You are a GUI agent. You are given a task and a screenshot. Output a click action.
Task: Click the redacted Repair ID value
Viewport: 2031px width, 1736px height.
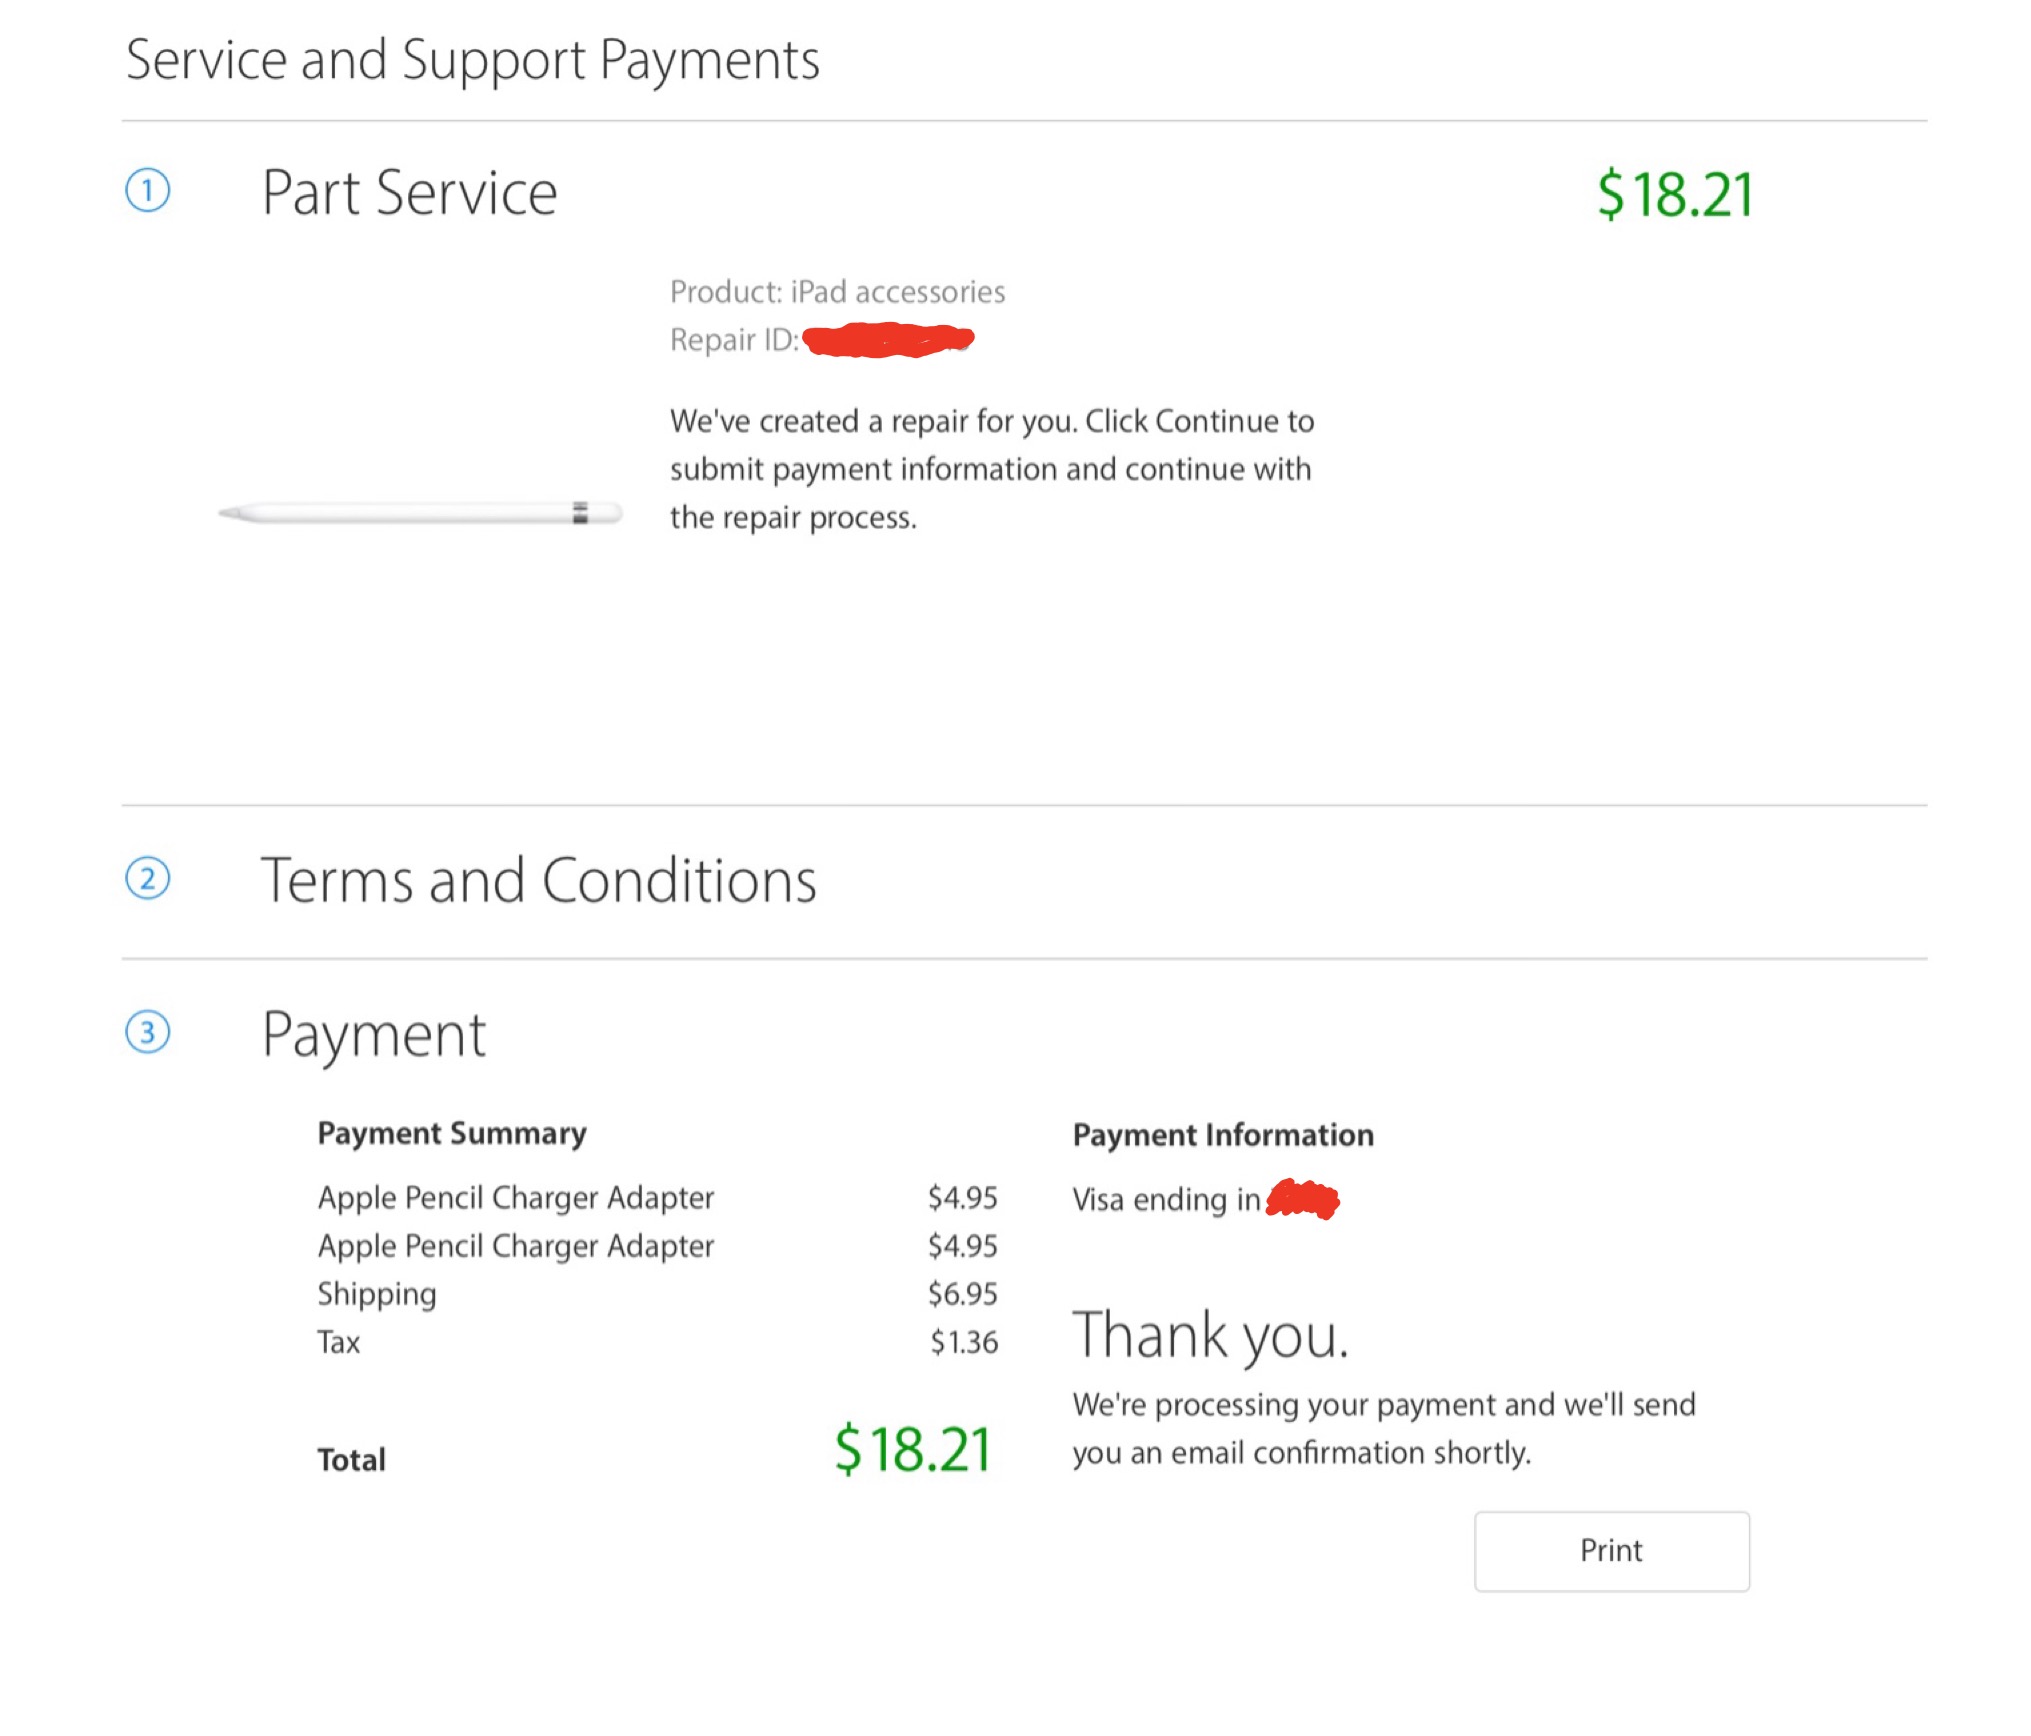pyautogui.click(x=888, y=340)
